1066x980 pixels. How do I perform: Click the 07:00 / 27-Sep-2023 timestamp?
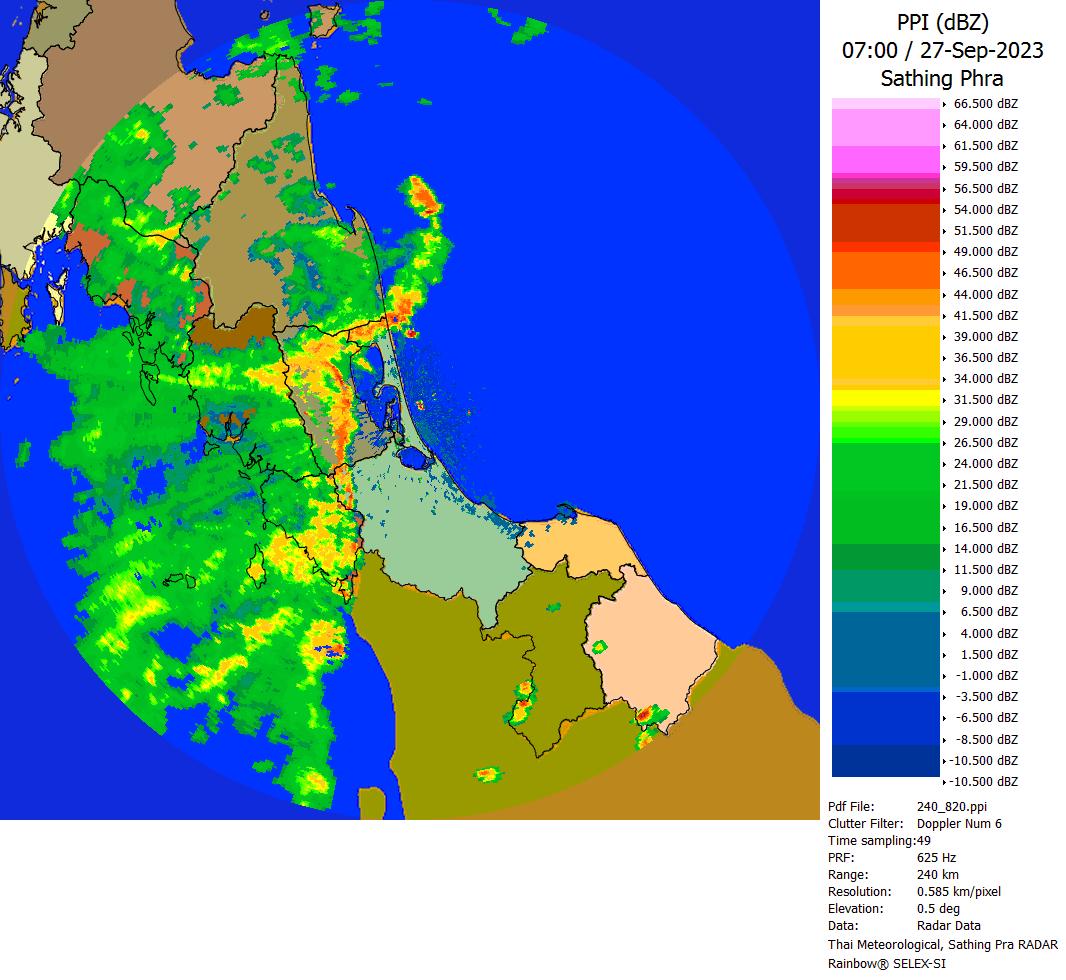pyautogui.click(x=942, y=50)
